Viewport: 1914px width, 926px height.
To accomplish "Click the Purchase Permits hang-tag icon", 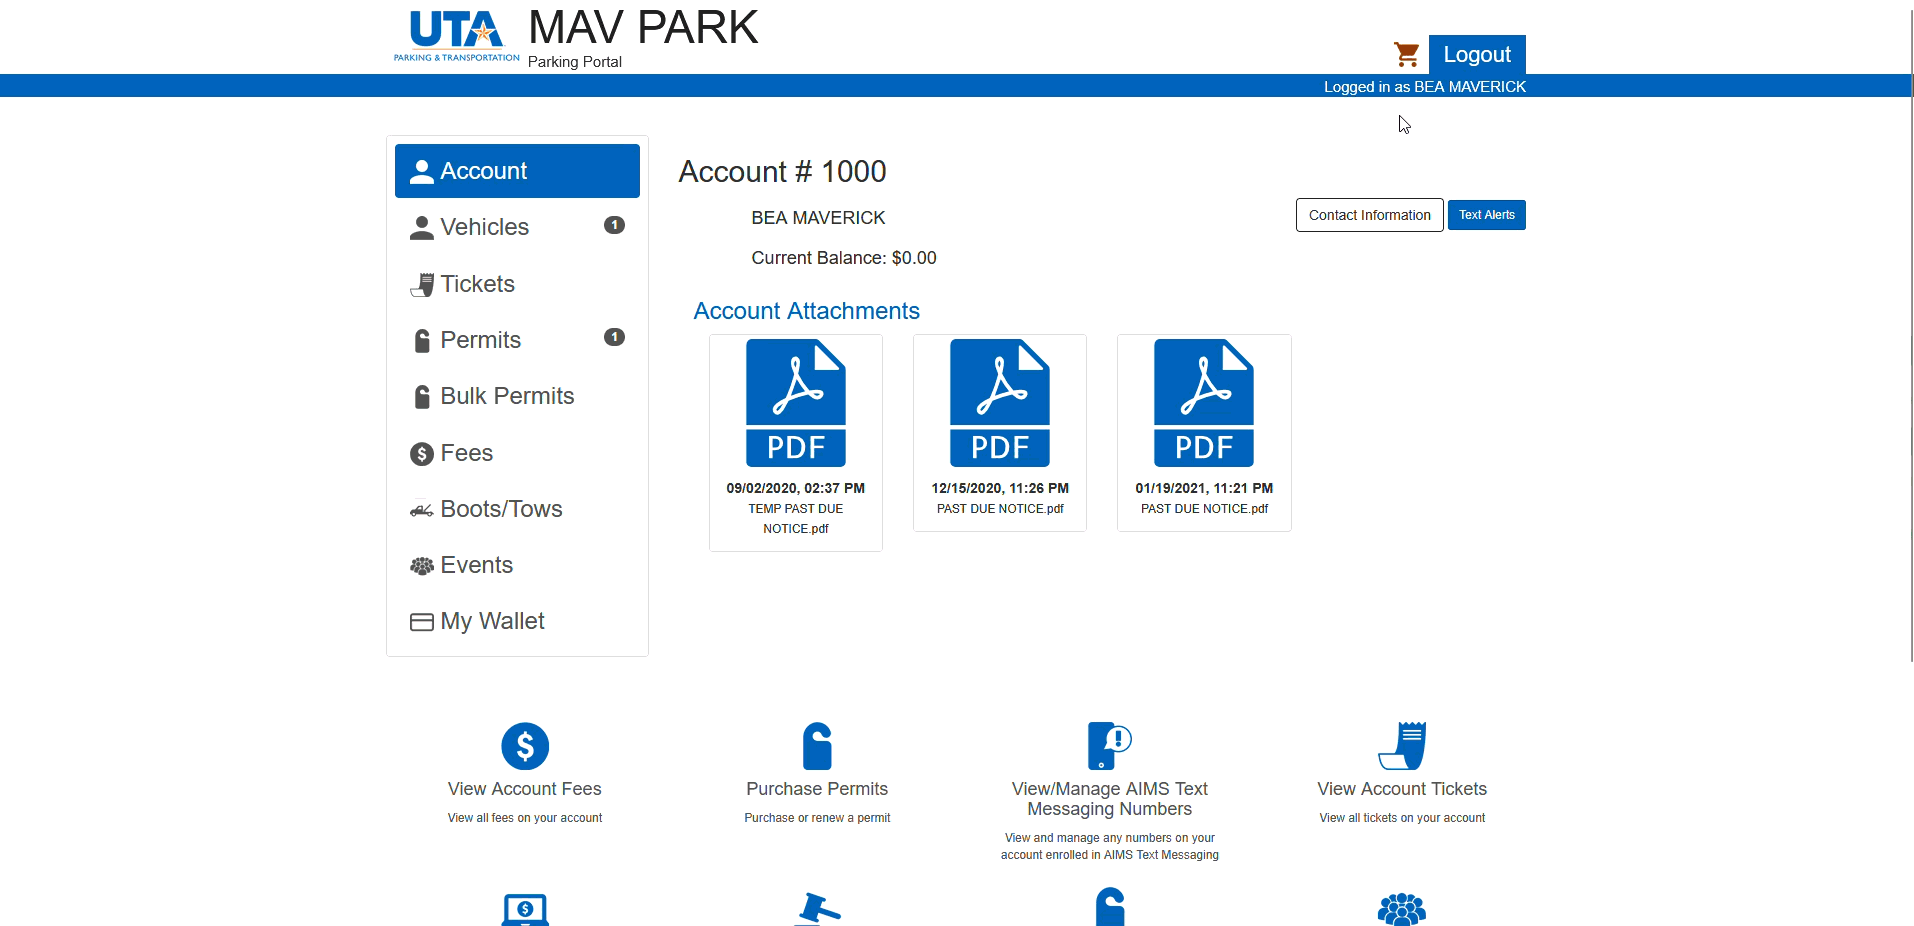I will [x=817, y=746].
